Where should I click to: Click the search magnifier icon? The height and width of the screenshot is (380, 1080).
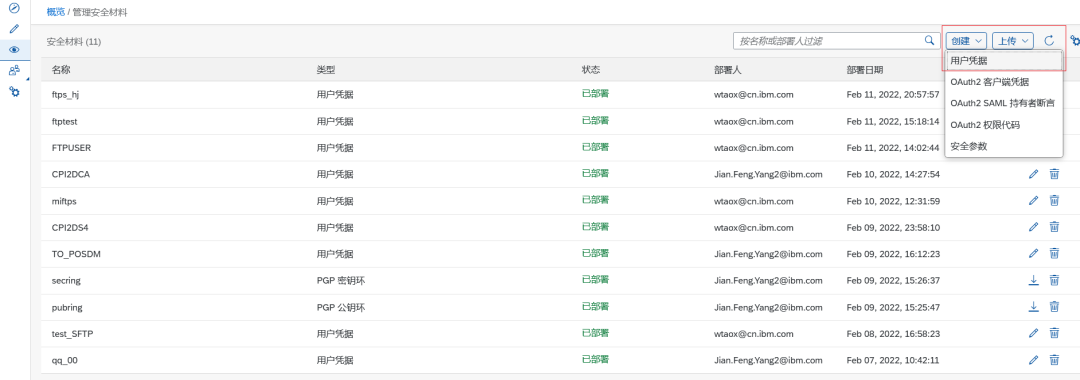tap(928, 41)
